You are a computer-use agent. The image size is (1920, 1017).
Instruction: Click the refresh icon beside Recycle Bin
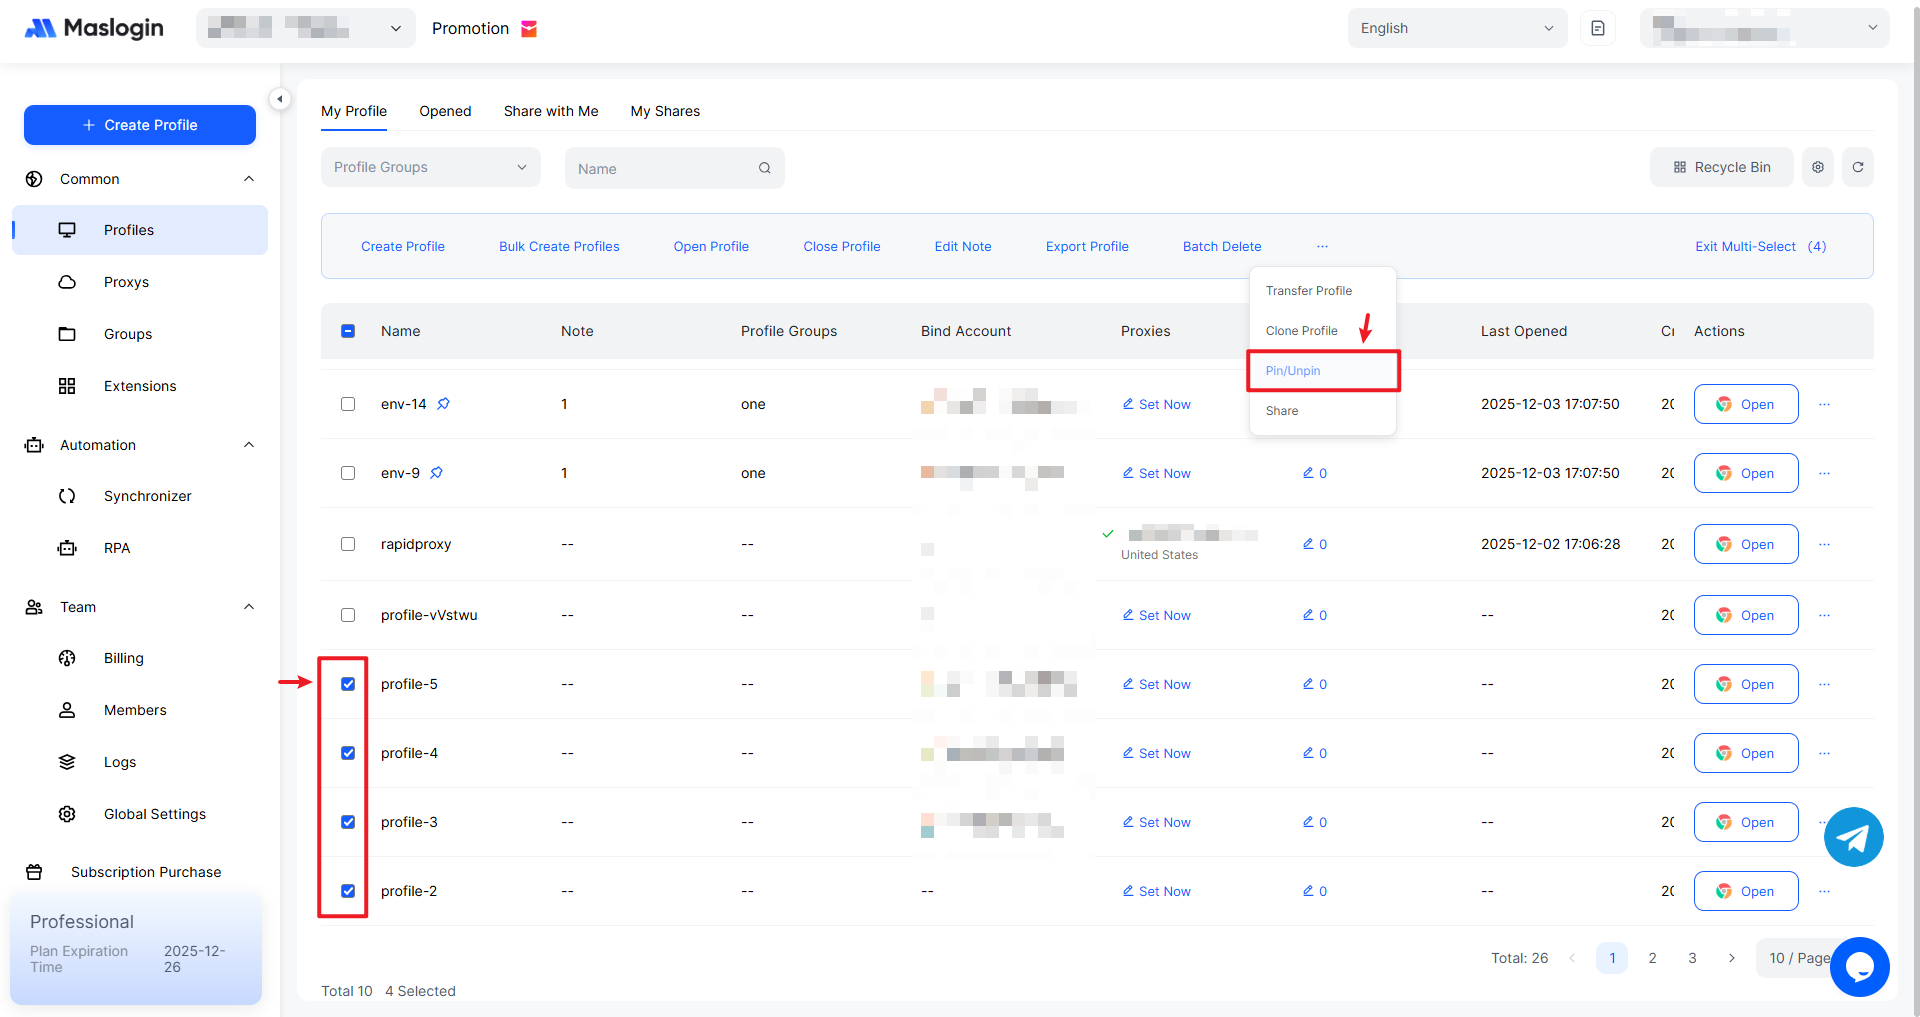point(1857,167)
